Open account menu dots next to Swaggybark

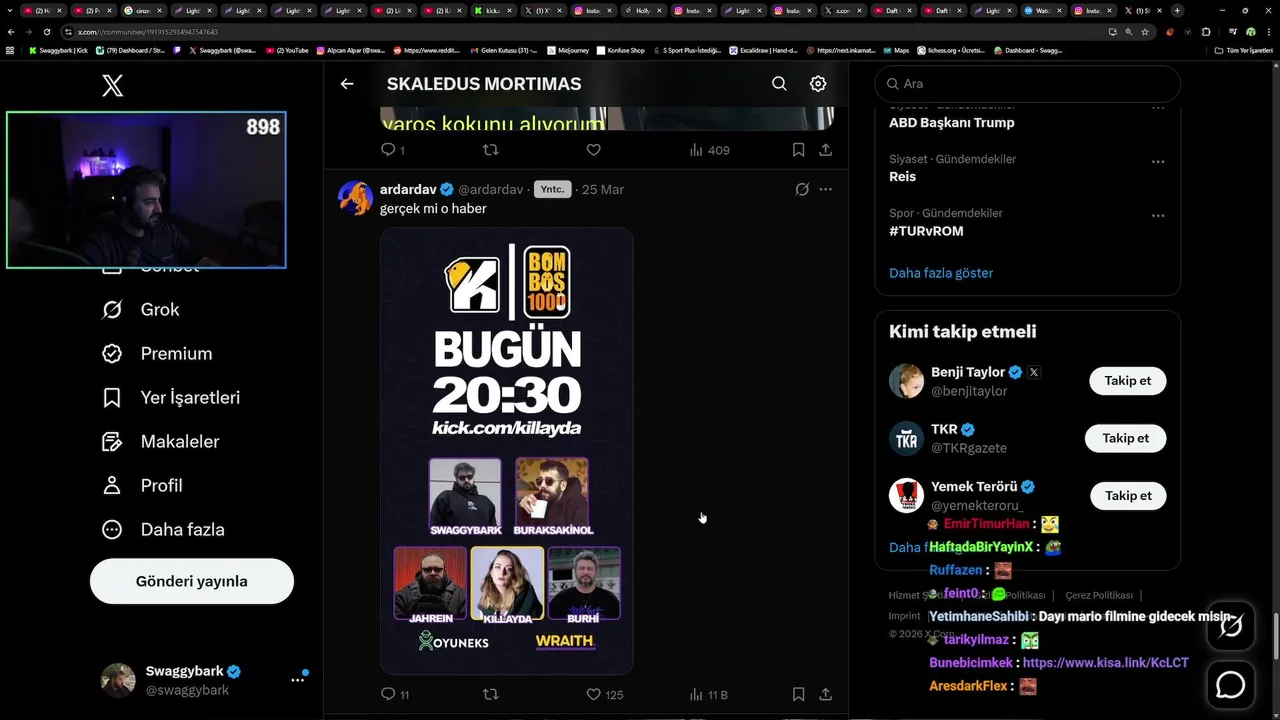pyautogui.click(x=297, y=680)
